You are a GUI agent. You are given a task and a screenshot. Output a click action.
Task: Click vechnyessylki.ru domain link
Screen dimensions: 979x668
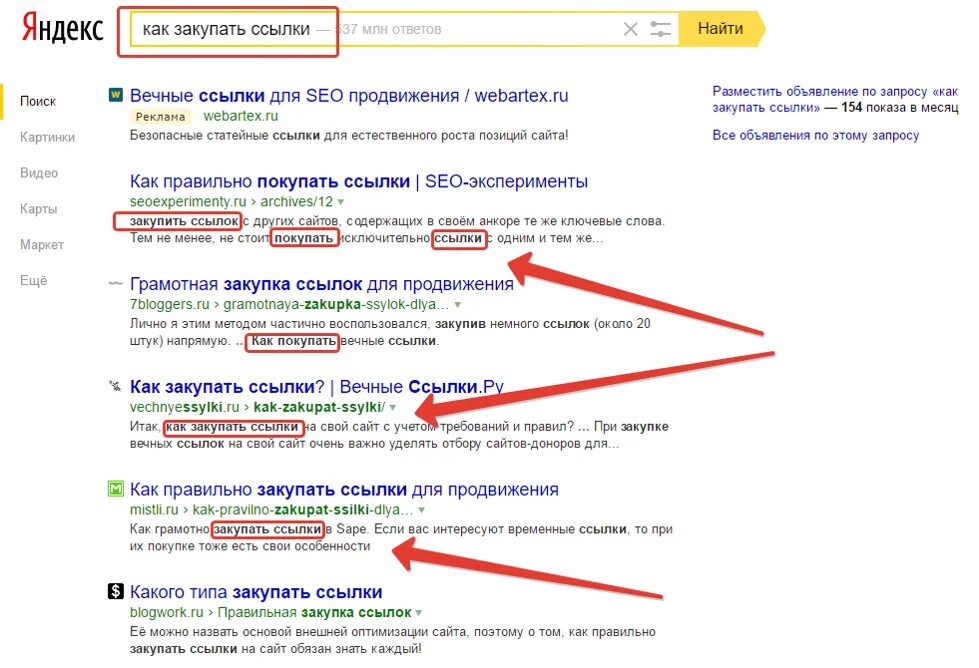tap(184, 407)
